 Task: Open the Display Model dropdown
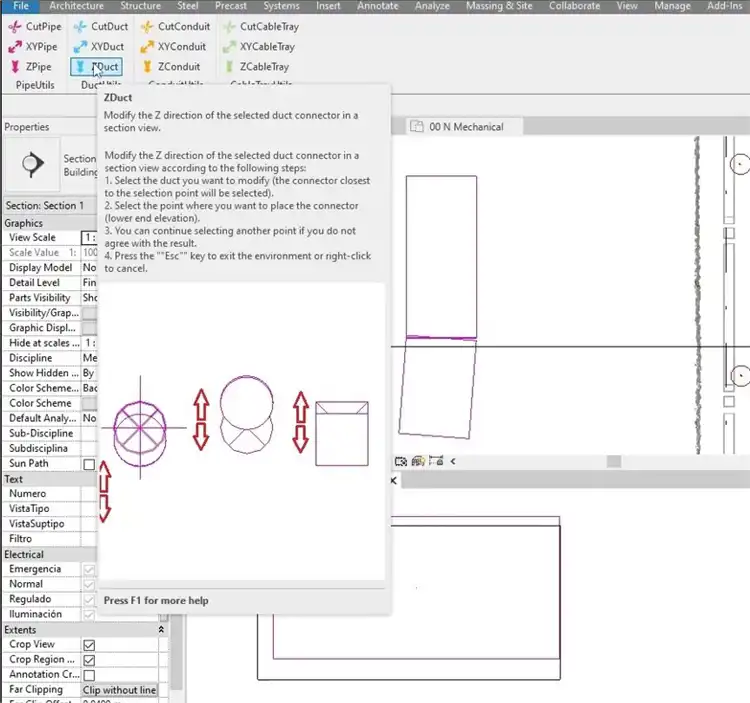[89, 268]
